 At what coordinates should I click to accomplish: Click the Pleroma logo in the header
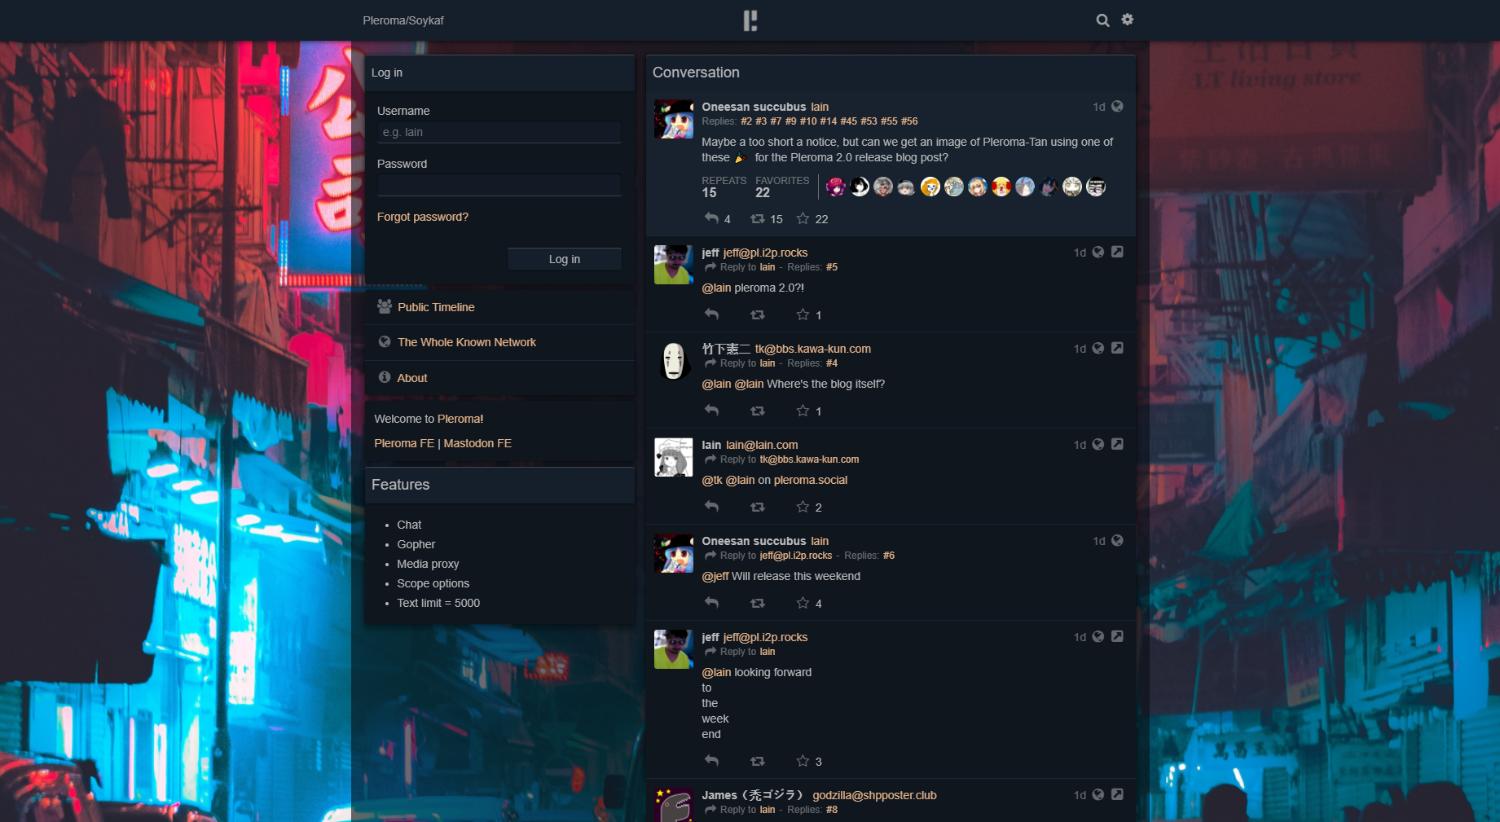click(x=750, y=20)
